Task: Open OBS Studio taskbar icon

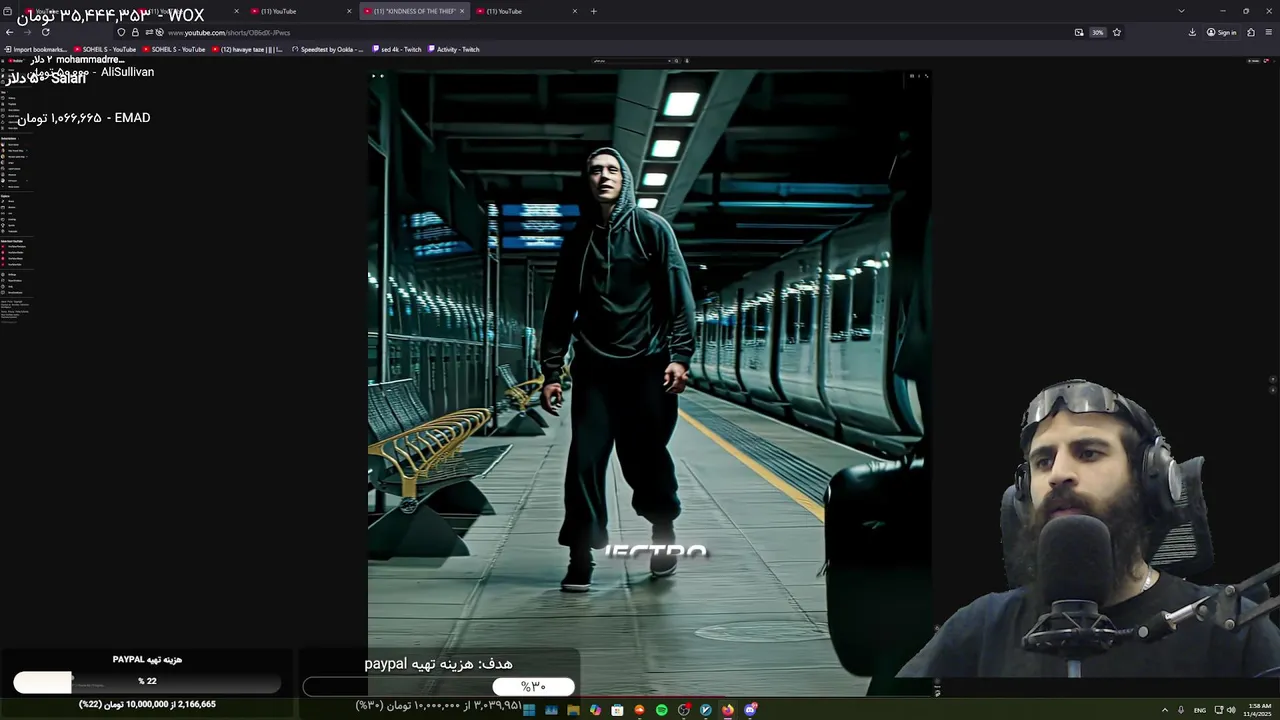Action: pyautogui.click(x=684, y=710)
